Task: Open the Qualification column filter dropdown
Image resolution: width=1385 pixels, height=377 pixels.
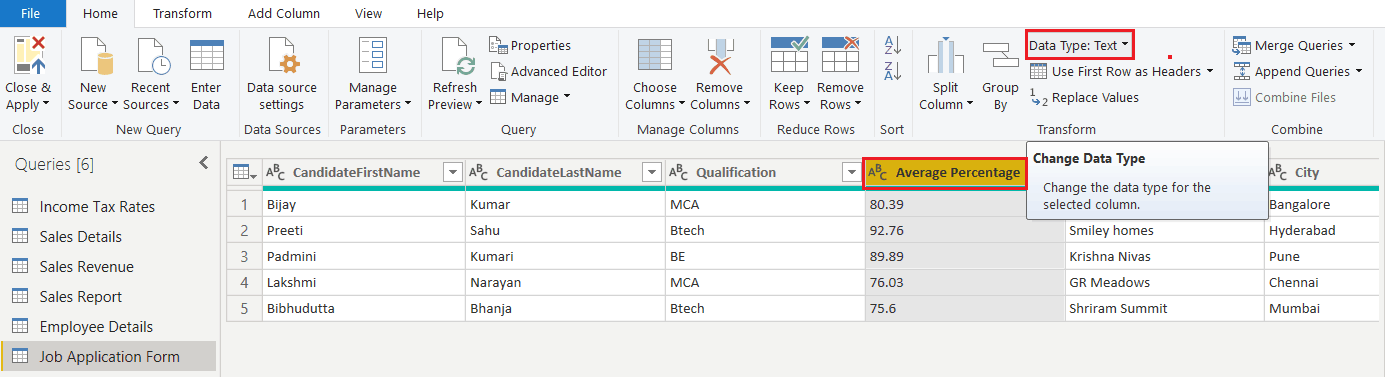Action: tap(852, 172)
